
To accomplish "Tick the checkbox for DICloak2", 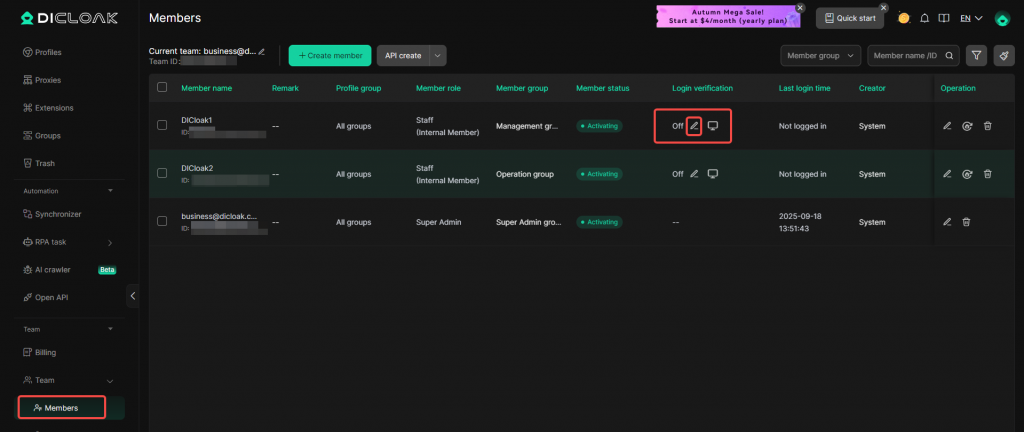I will [162, 174].
